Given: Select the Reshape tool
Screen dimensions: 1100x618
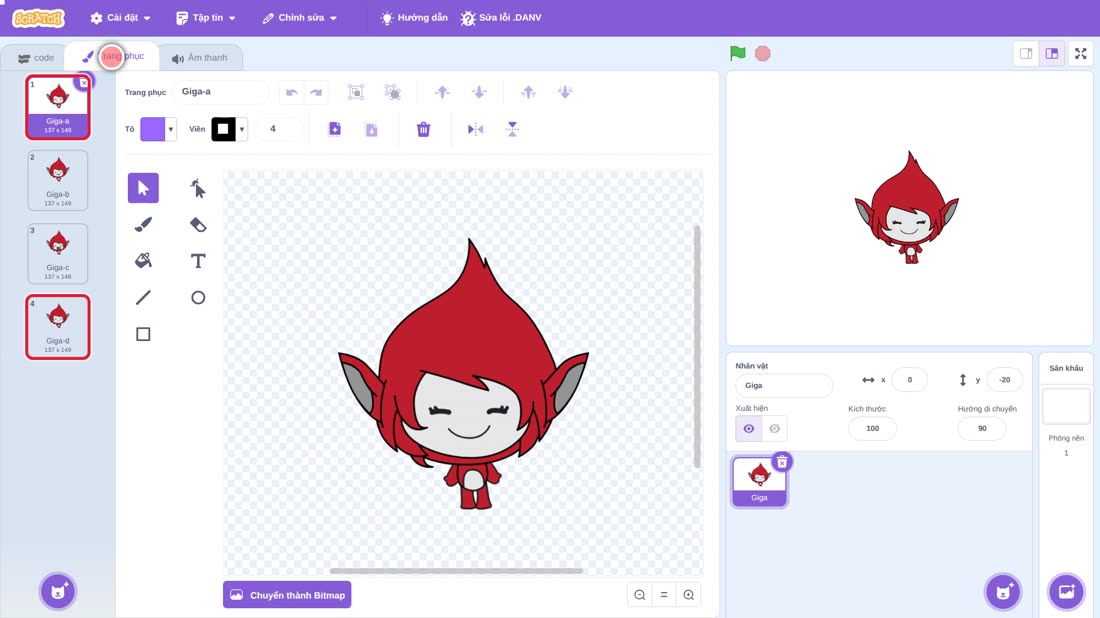Looking at the screenshot, I should (198, 188).
